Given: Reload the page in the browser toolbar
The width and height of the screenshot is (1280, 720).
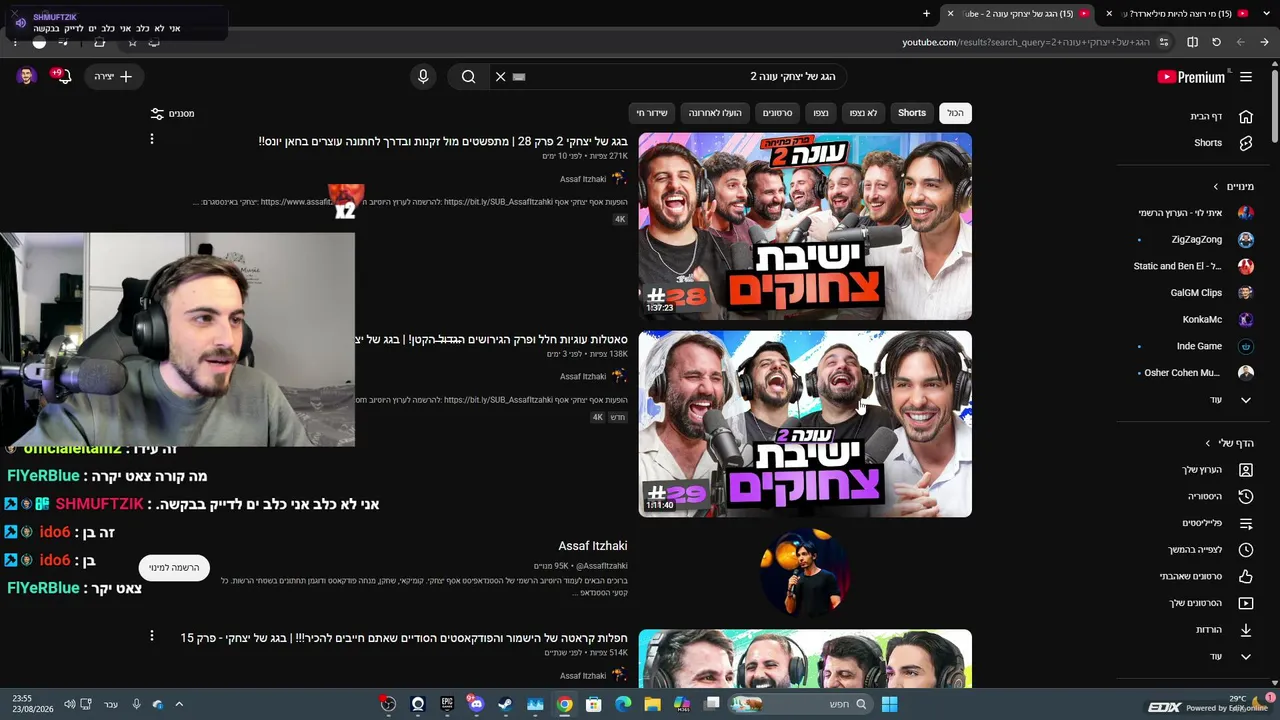Looking at the screenshot, I should point(1216,42).
